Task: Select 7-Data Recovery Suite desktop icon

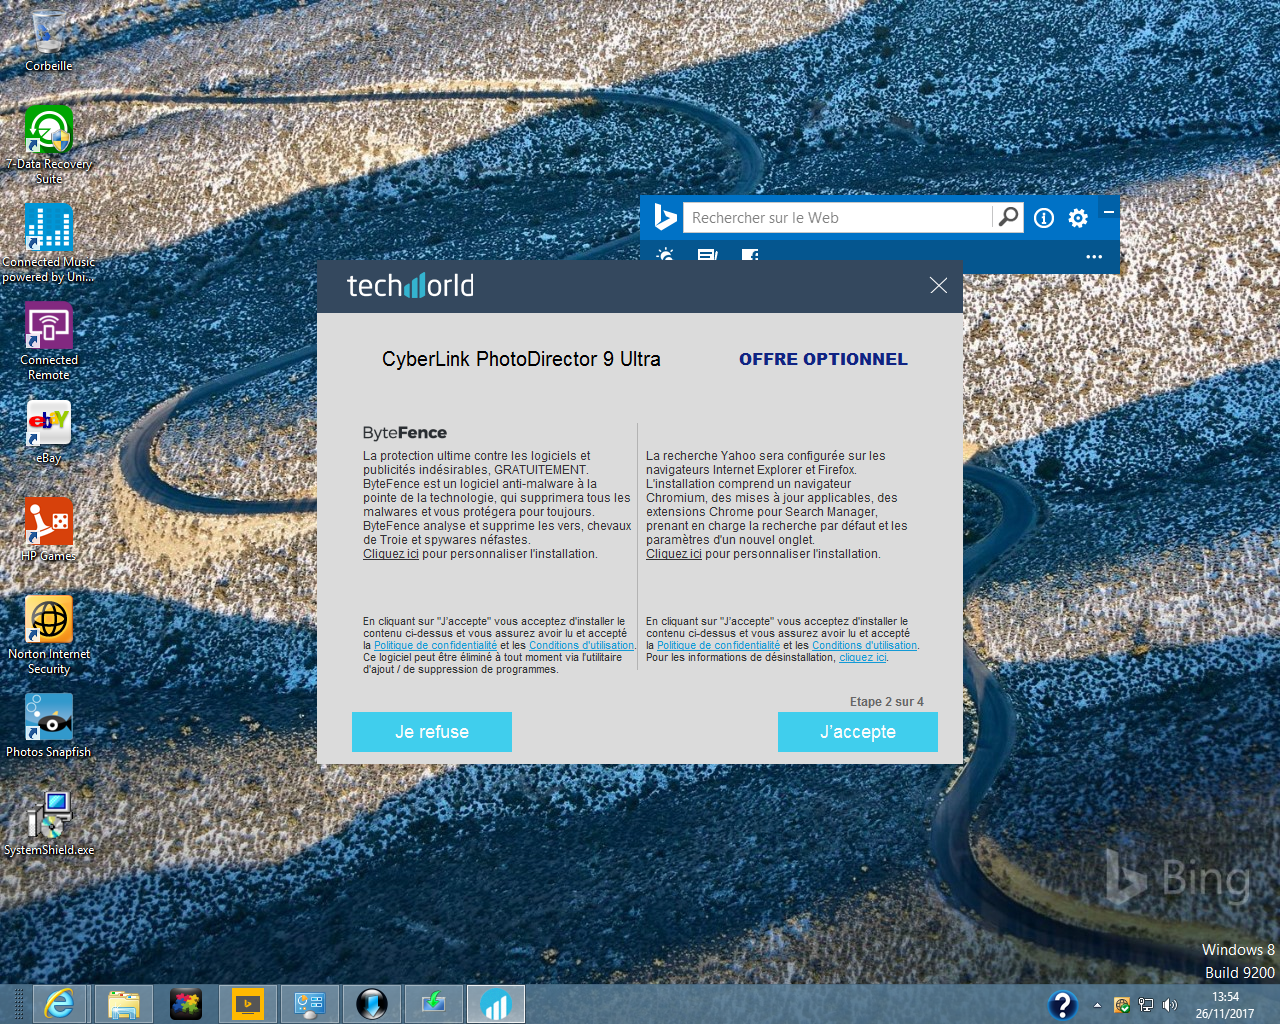Action: click(48, 145)
